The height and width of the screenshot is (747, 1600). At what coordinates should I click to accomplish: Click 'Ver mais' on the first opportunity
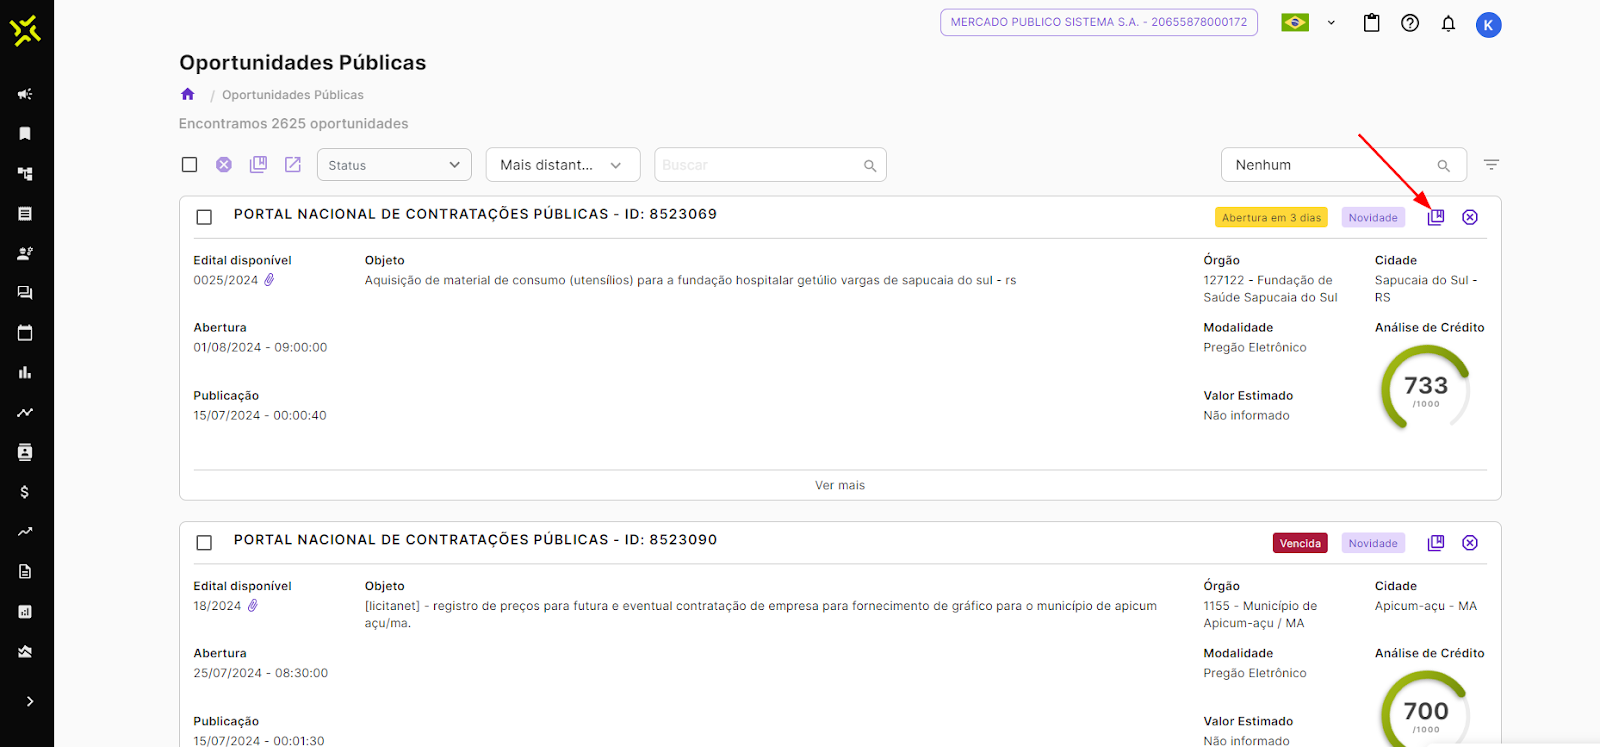839,485
